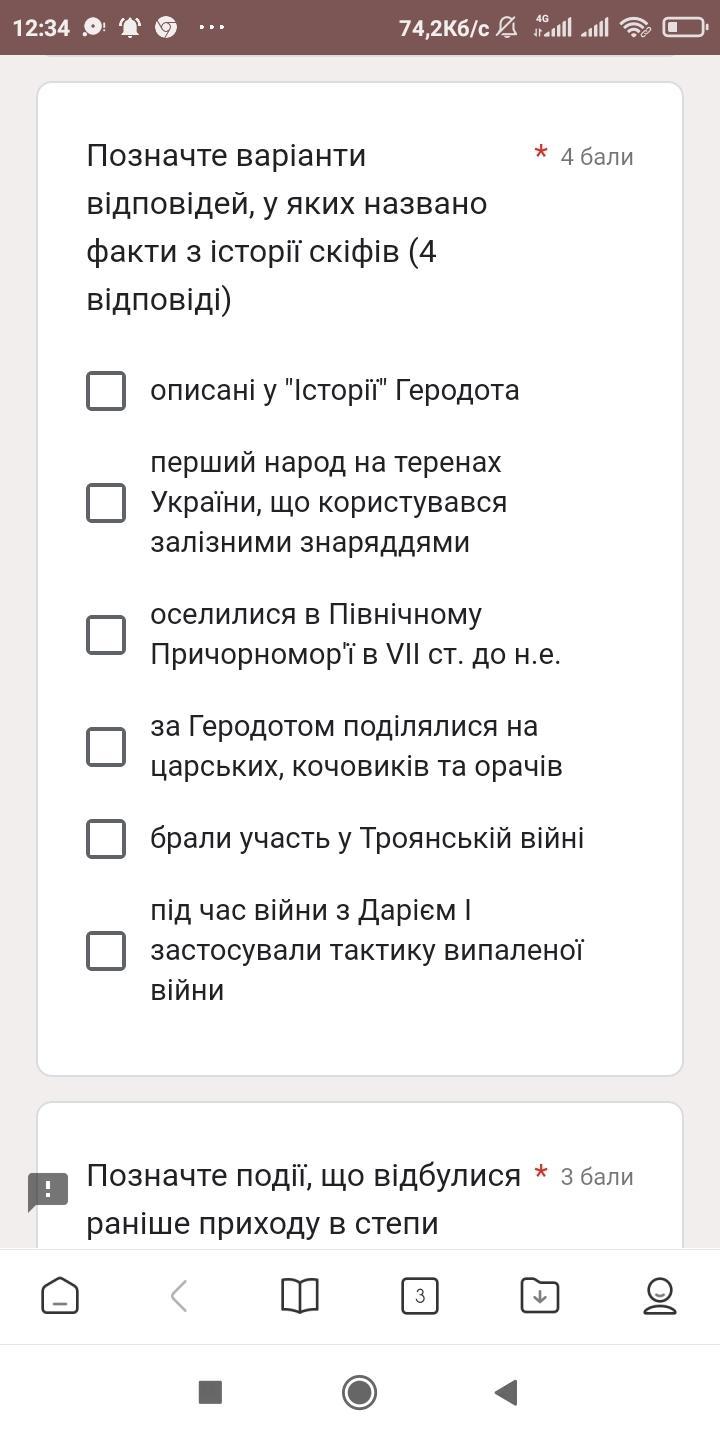Check "описані у Історії Геродота" option
Viewport: 720px width, 1440px height.
(x=106, y=391)
